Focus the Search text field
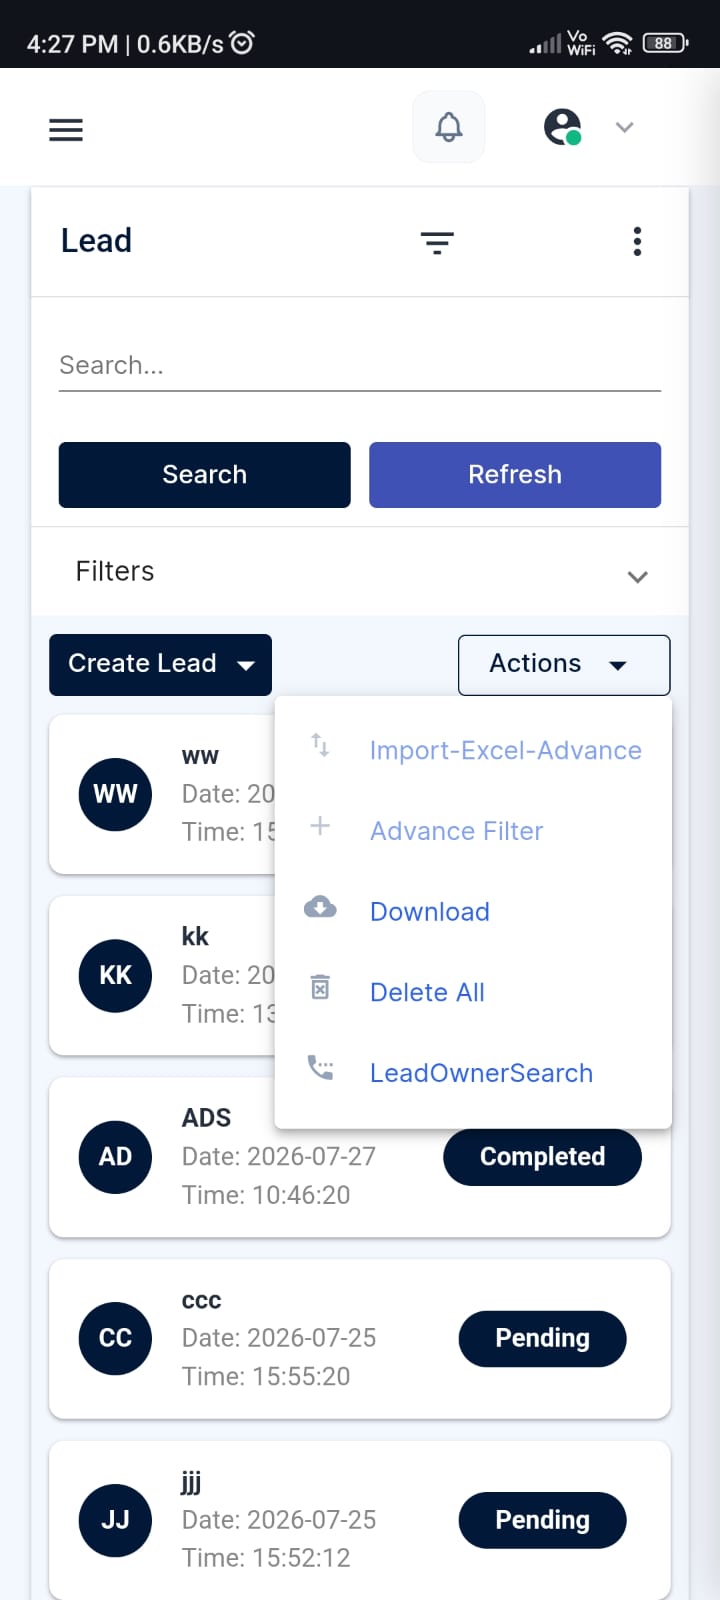The height and width of the screenshot is (1600, 720). tap(360, 366)
